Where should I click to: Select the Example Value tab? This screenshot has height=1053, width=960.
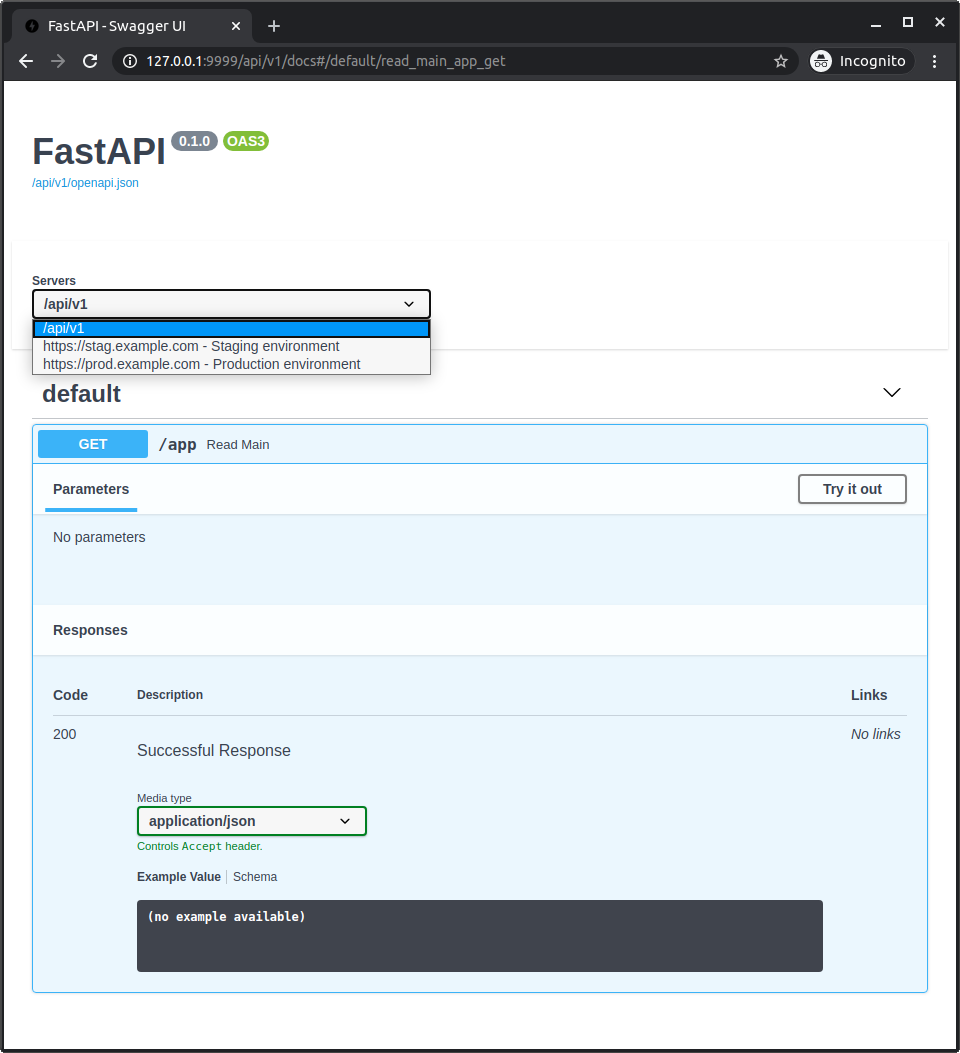(x=179, y=877)
